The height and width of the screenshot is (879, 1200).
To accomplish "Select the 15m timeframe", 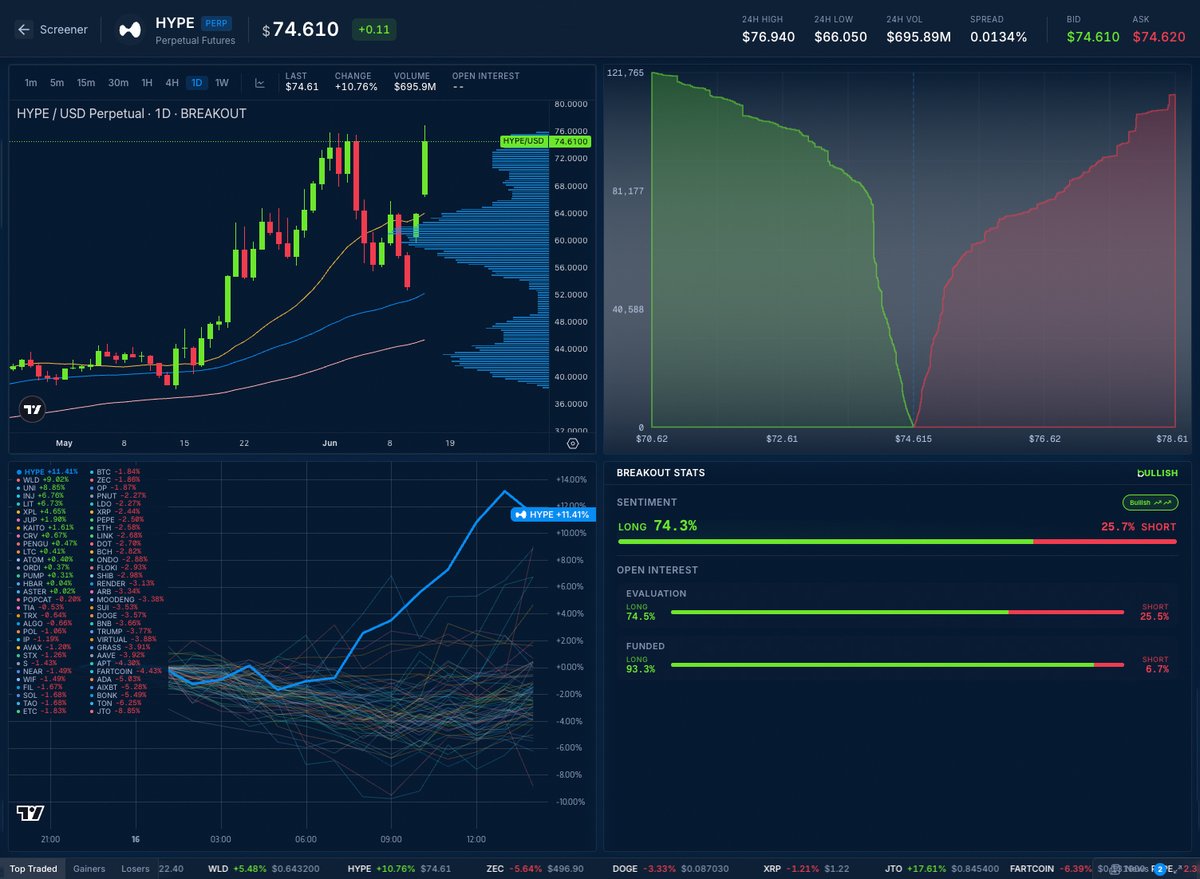I will click(86, 83).
